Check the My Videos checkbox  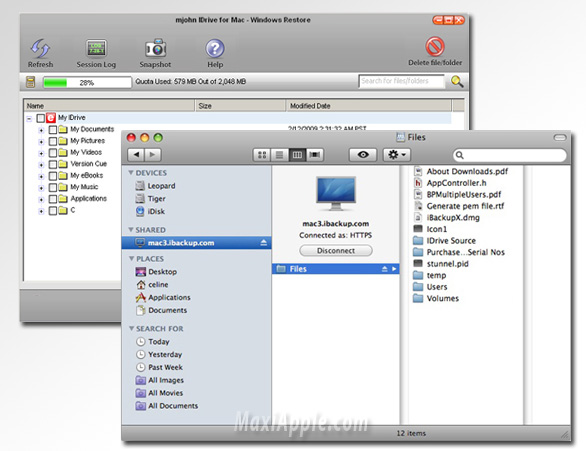(53, 153)
